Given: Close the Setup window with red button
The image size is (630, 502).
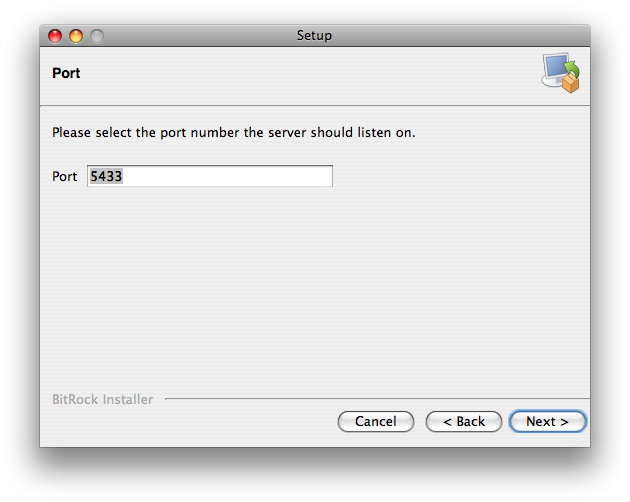Looking at the screenshot, I should [55, 36].
